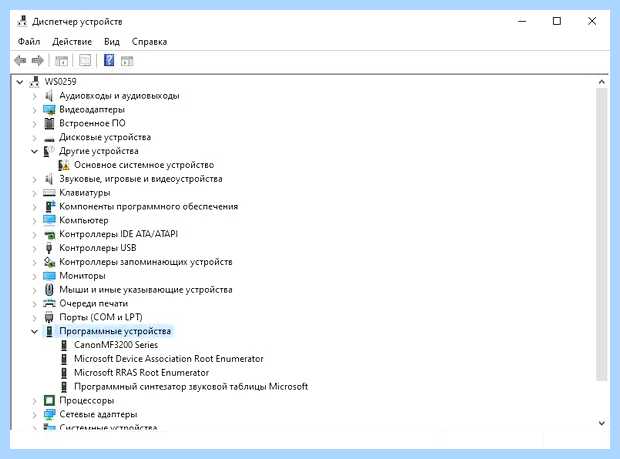Expand the Клавиатуры category
Image resolution: width=620 pixels, height=459 pixels.
click(34, 193)
